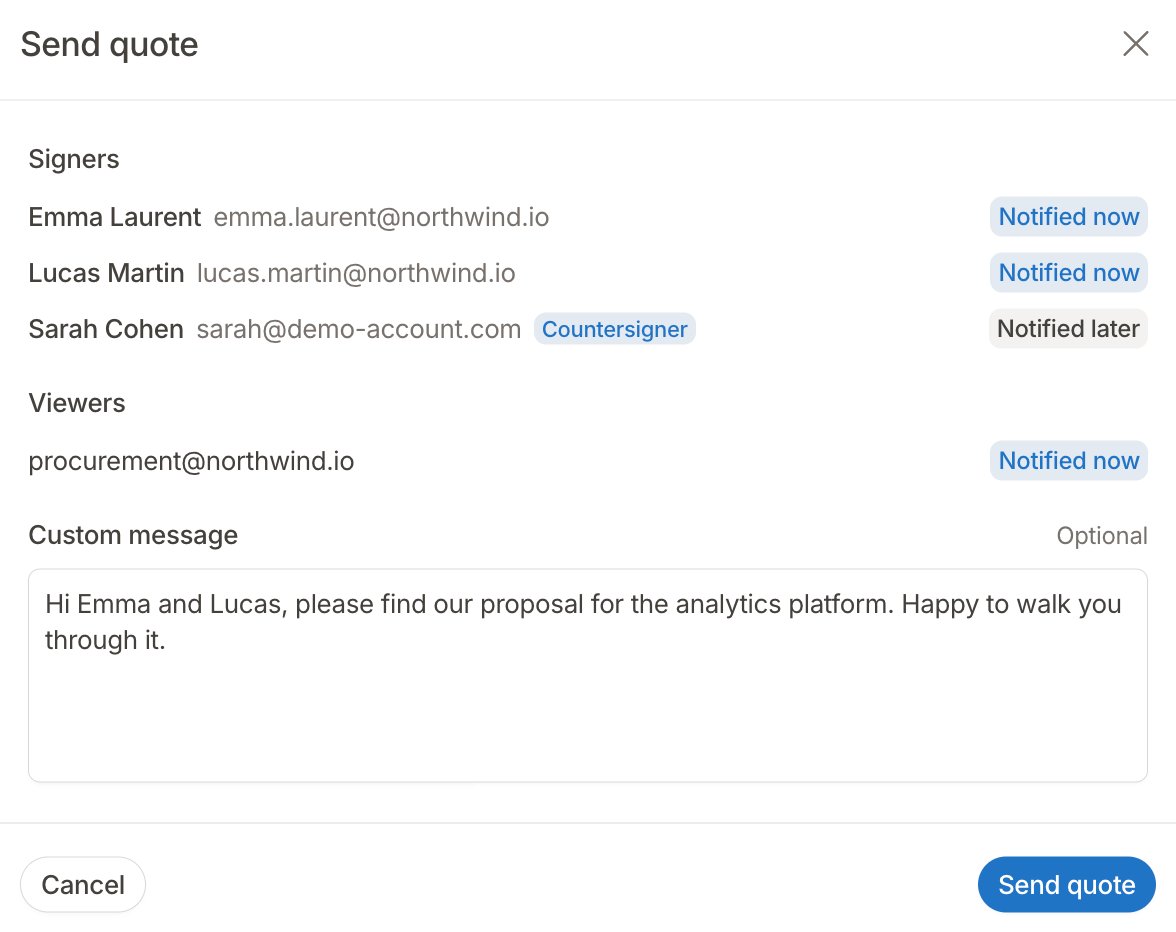
Task: Click into the Custom message text area
Action: click(588, 676)
